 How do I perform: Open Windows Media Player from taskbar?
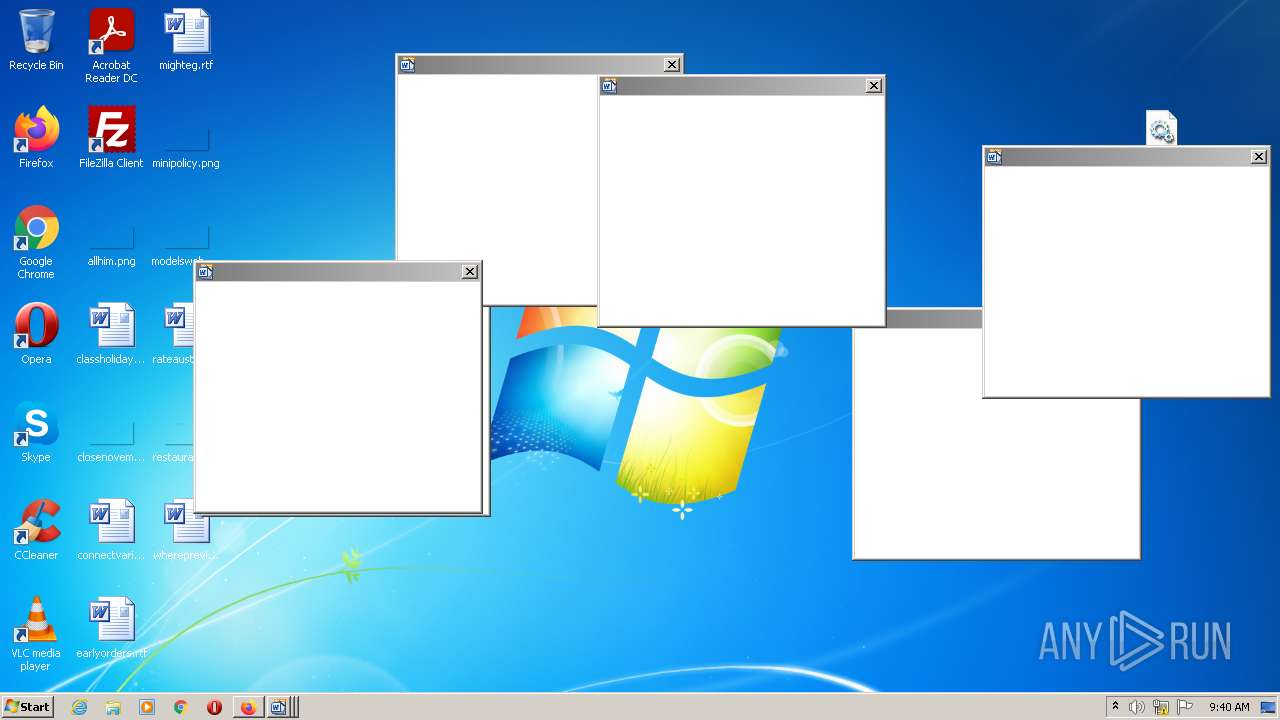147,707
